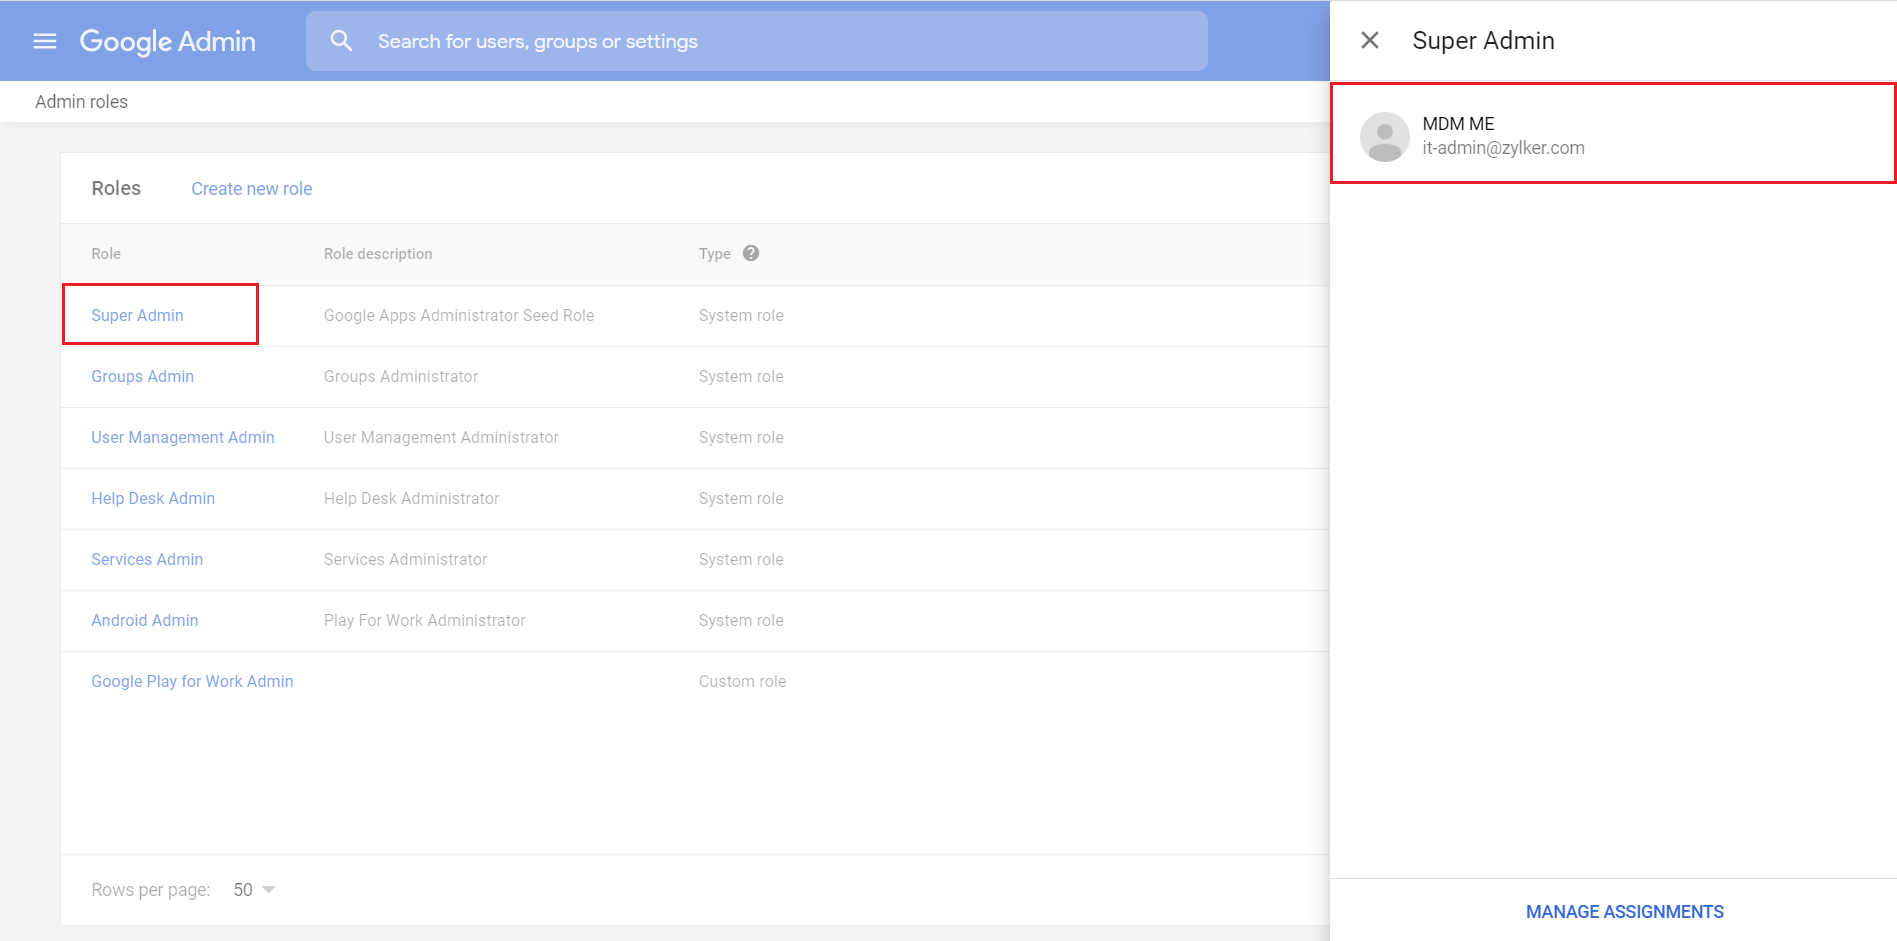The image size is (1897, 941).
Task: Click the search magnifier icon
Action: 341,41
